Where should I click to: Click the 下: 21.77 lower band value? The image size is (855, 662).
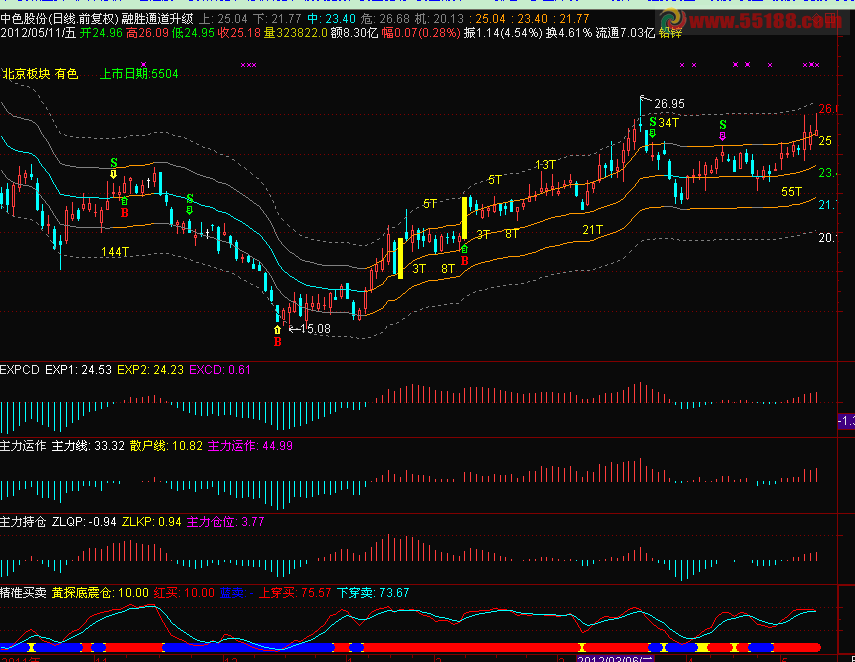[278, 19]
